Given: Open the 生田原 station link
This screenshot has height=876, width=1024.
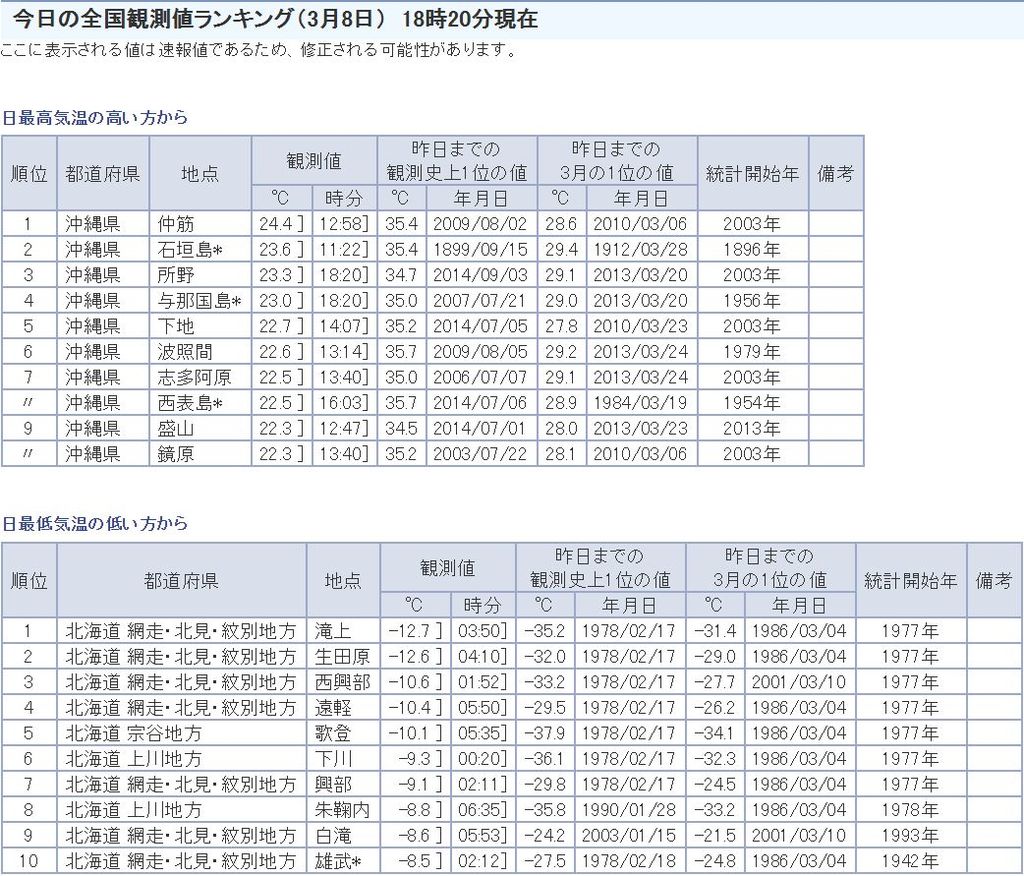Looking at the screenshot, I should pos(341,656).
